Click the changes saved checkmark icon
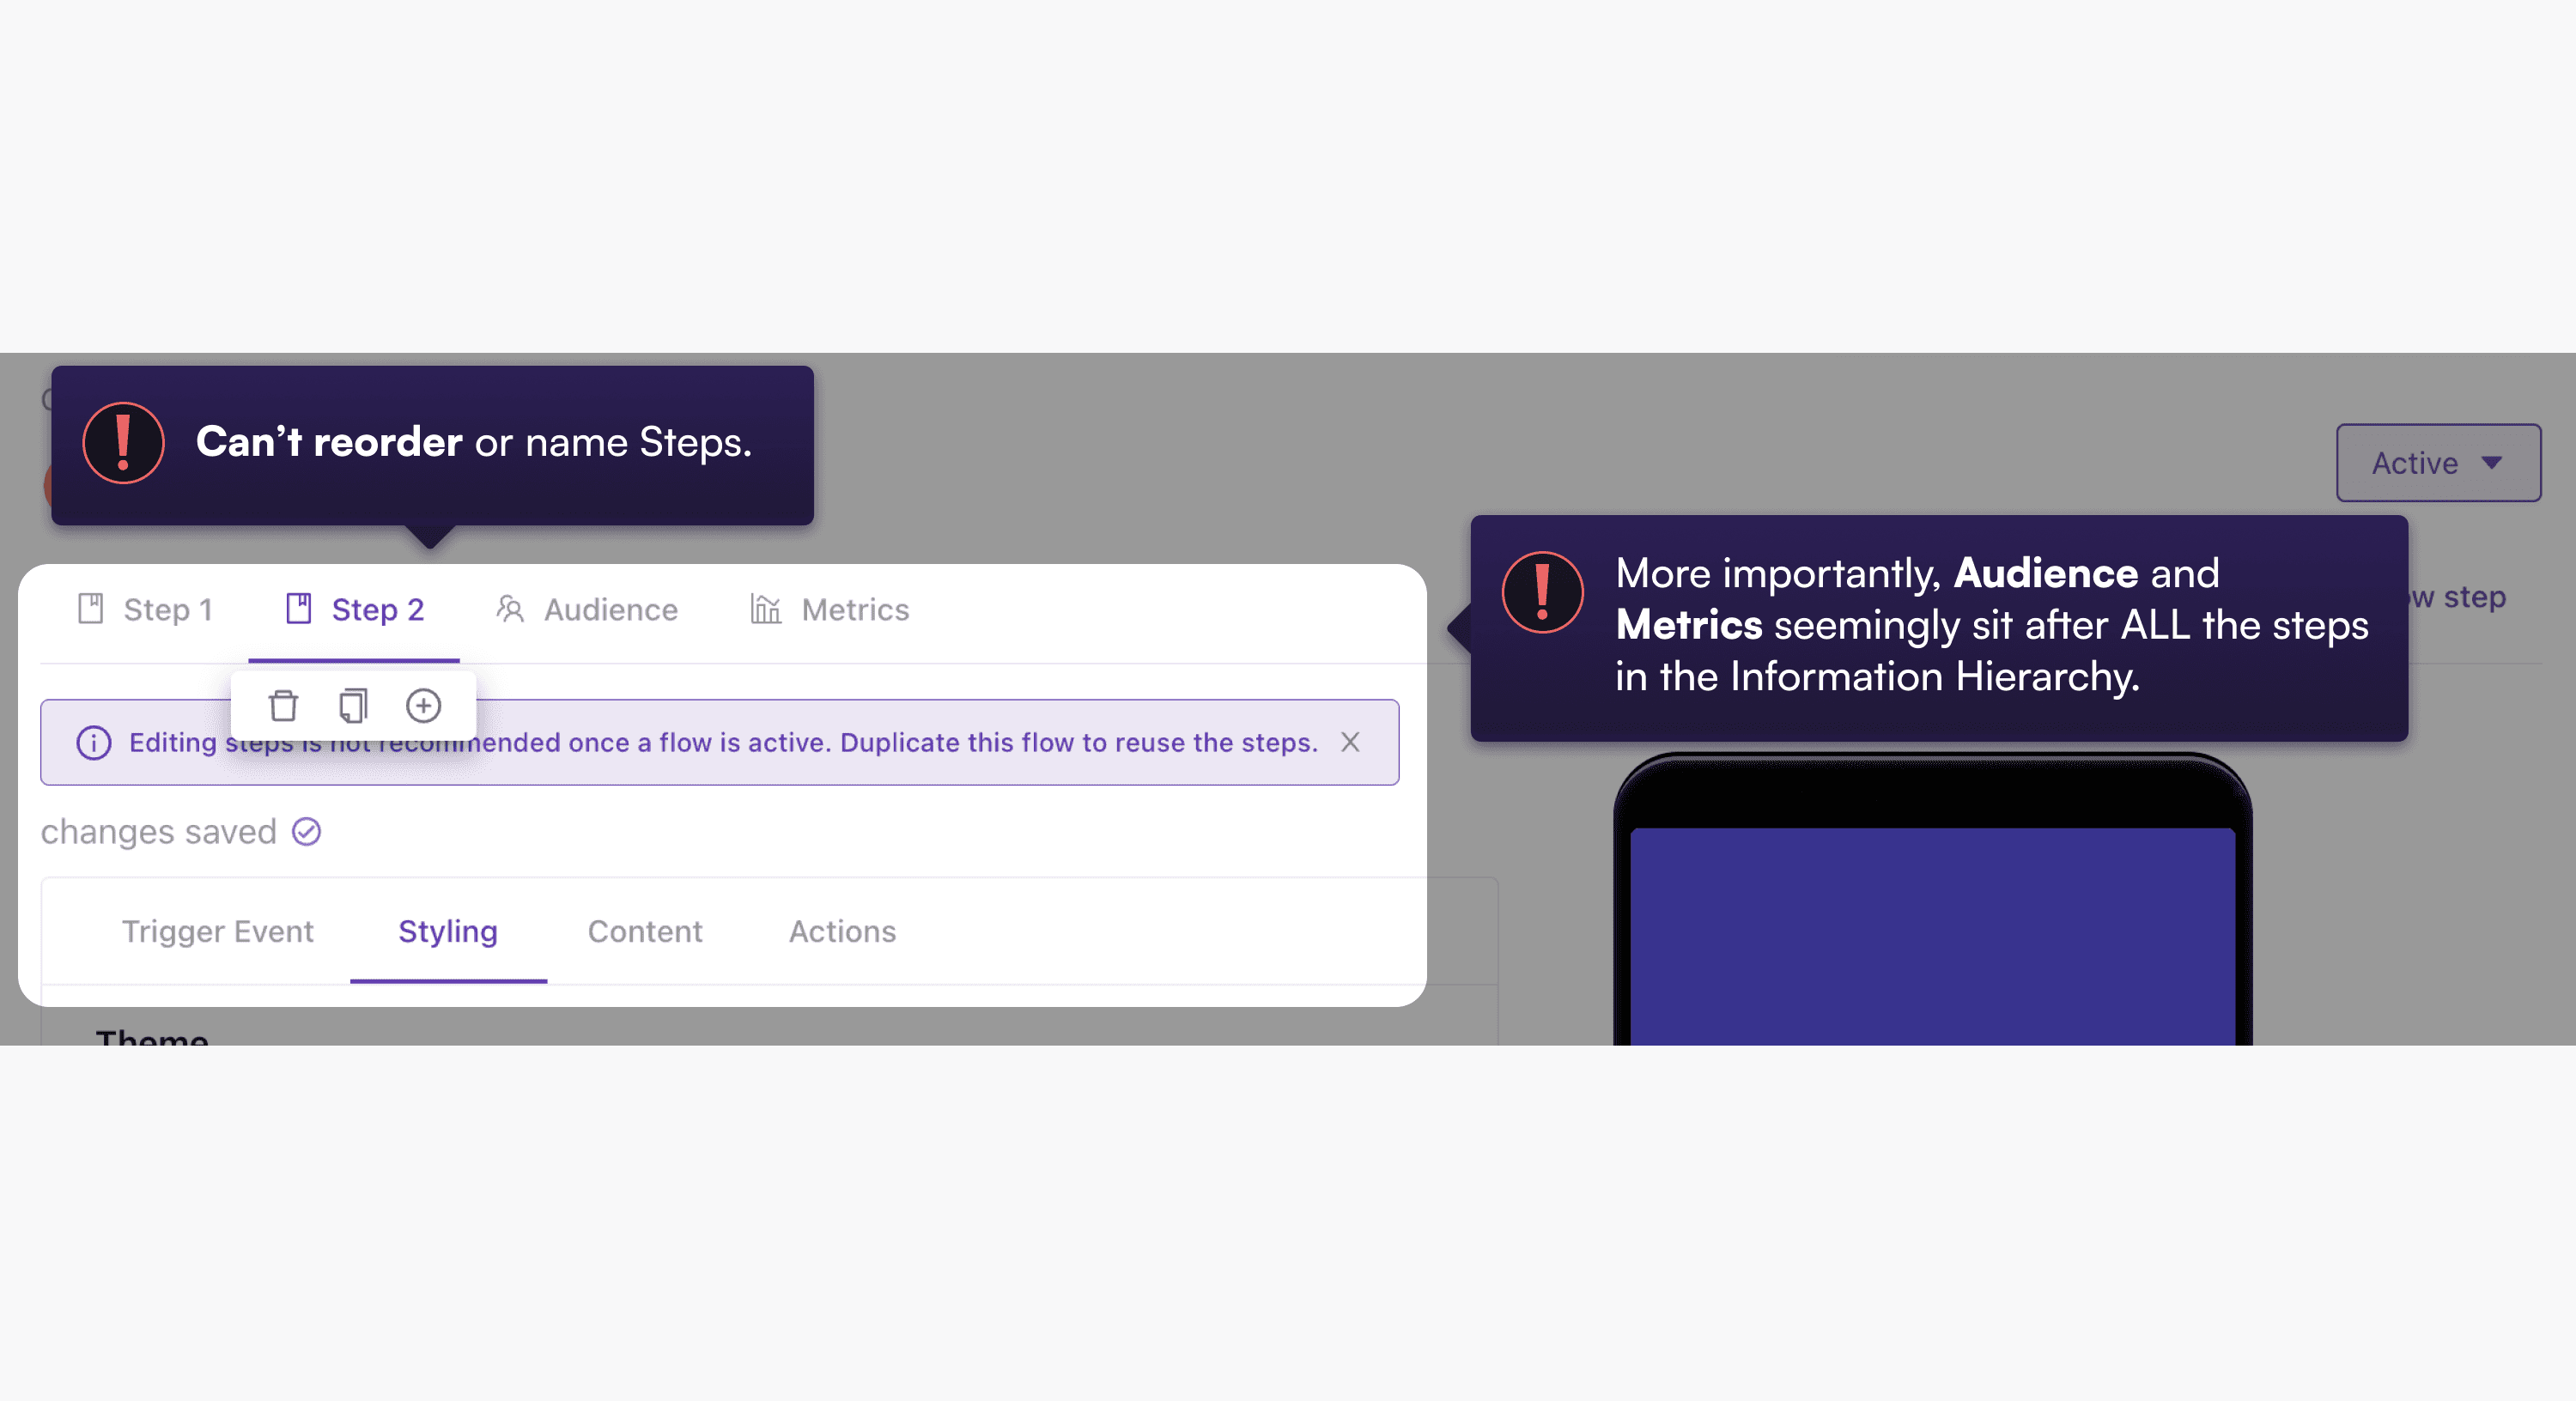The image size is (2576, 1401). [x=306, y=831]
